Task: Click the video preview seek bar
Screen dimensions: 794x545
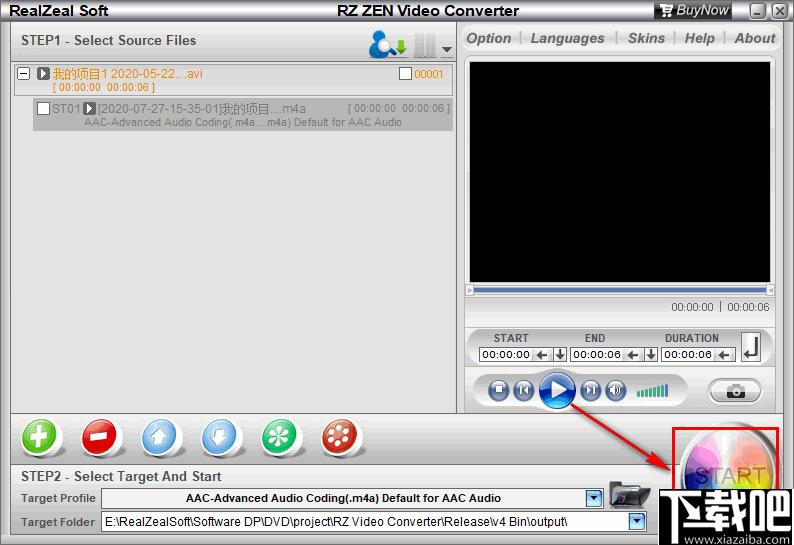Action: click(x=620, y=290)
